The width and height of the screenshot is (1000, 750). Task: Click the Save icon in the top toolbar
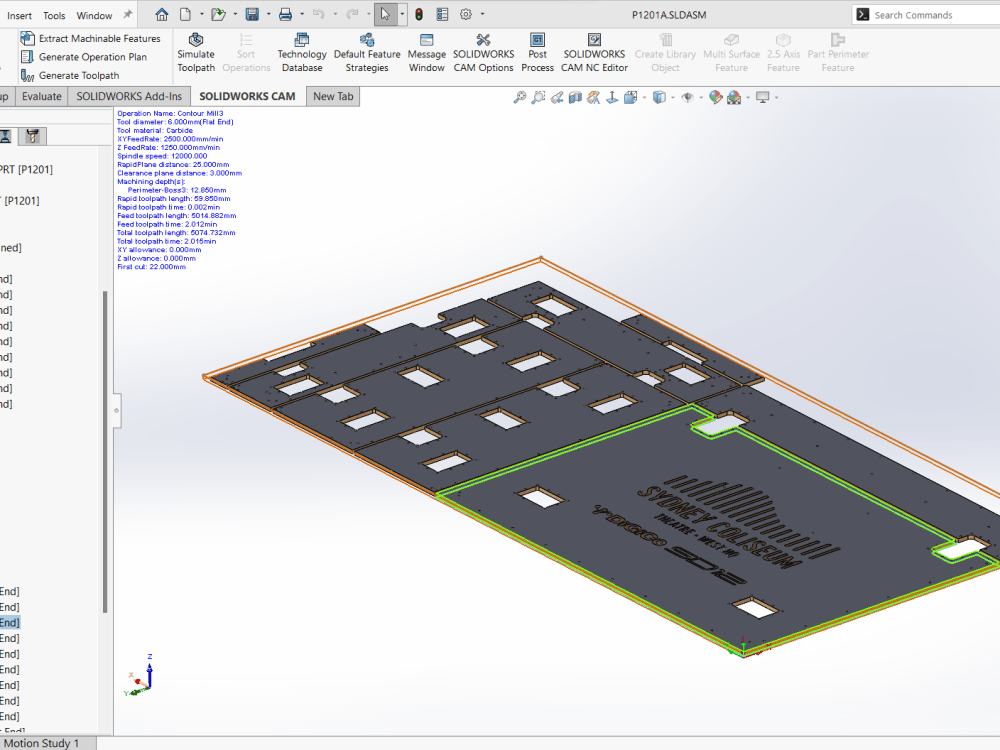252,14
